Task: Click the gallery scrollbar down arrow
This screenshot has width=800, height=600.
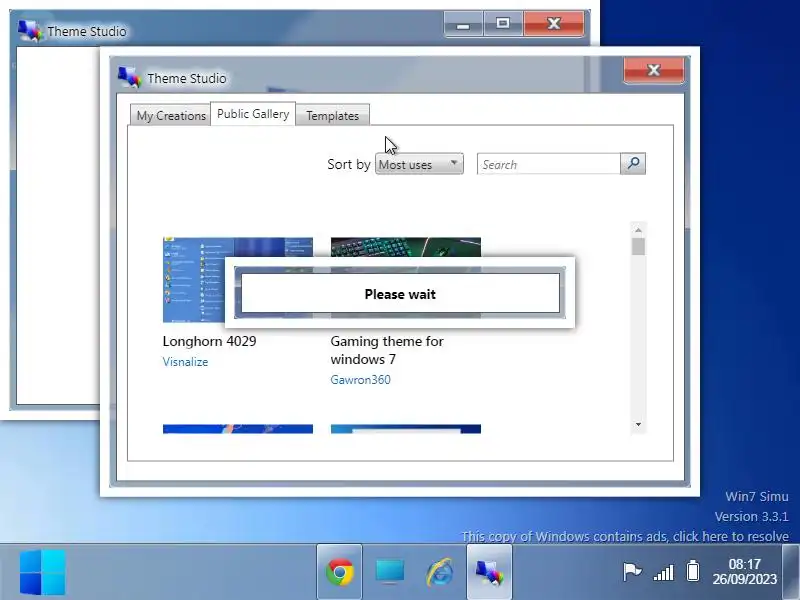Action: 638,424
